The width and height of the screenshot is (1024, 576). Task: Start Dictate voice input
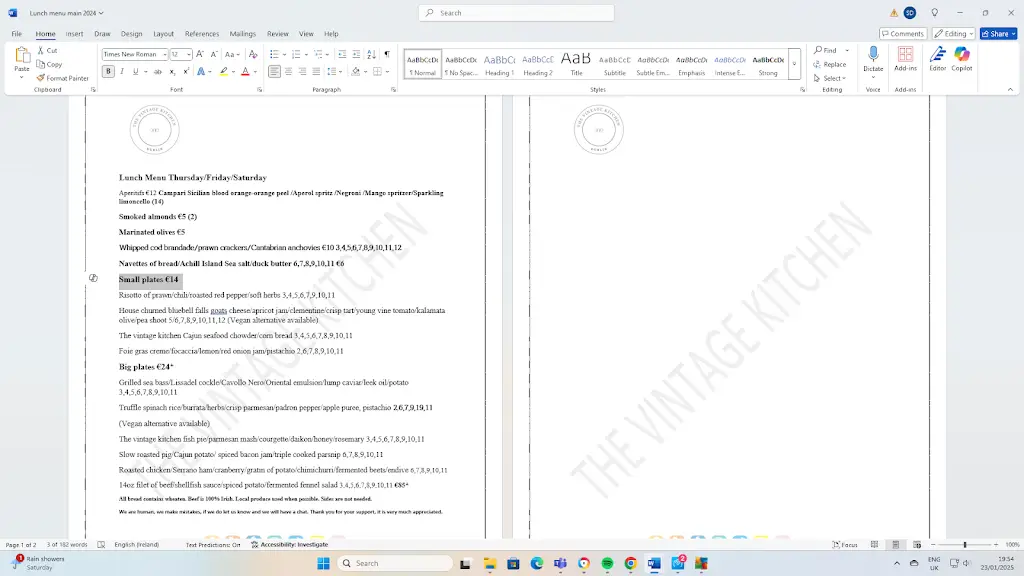tap(873, 58)
